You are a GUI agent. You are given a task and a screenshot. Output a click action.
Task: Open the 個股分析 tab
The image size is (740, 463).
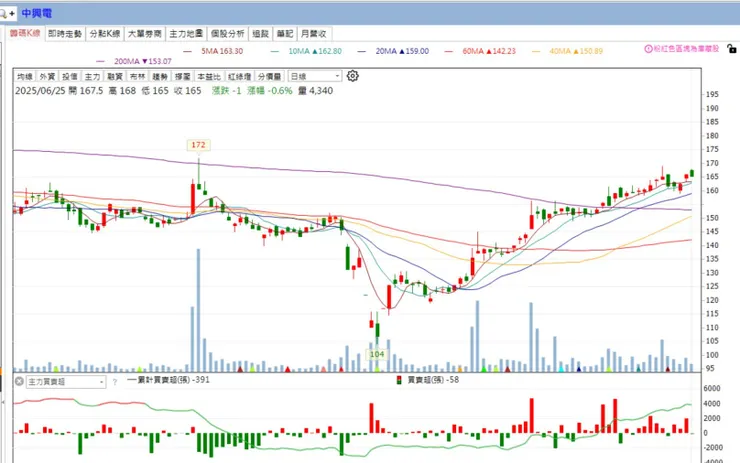[227, 34]
